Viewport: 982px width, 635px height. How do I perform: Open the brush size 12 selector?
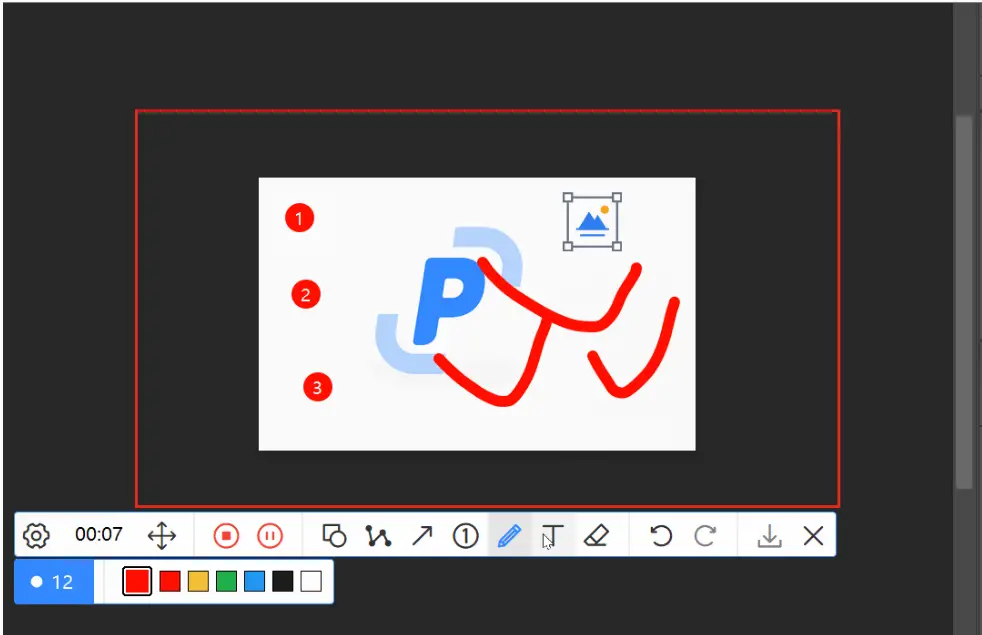pyautogui.click(x=54, y=582)
